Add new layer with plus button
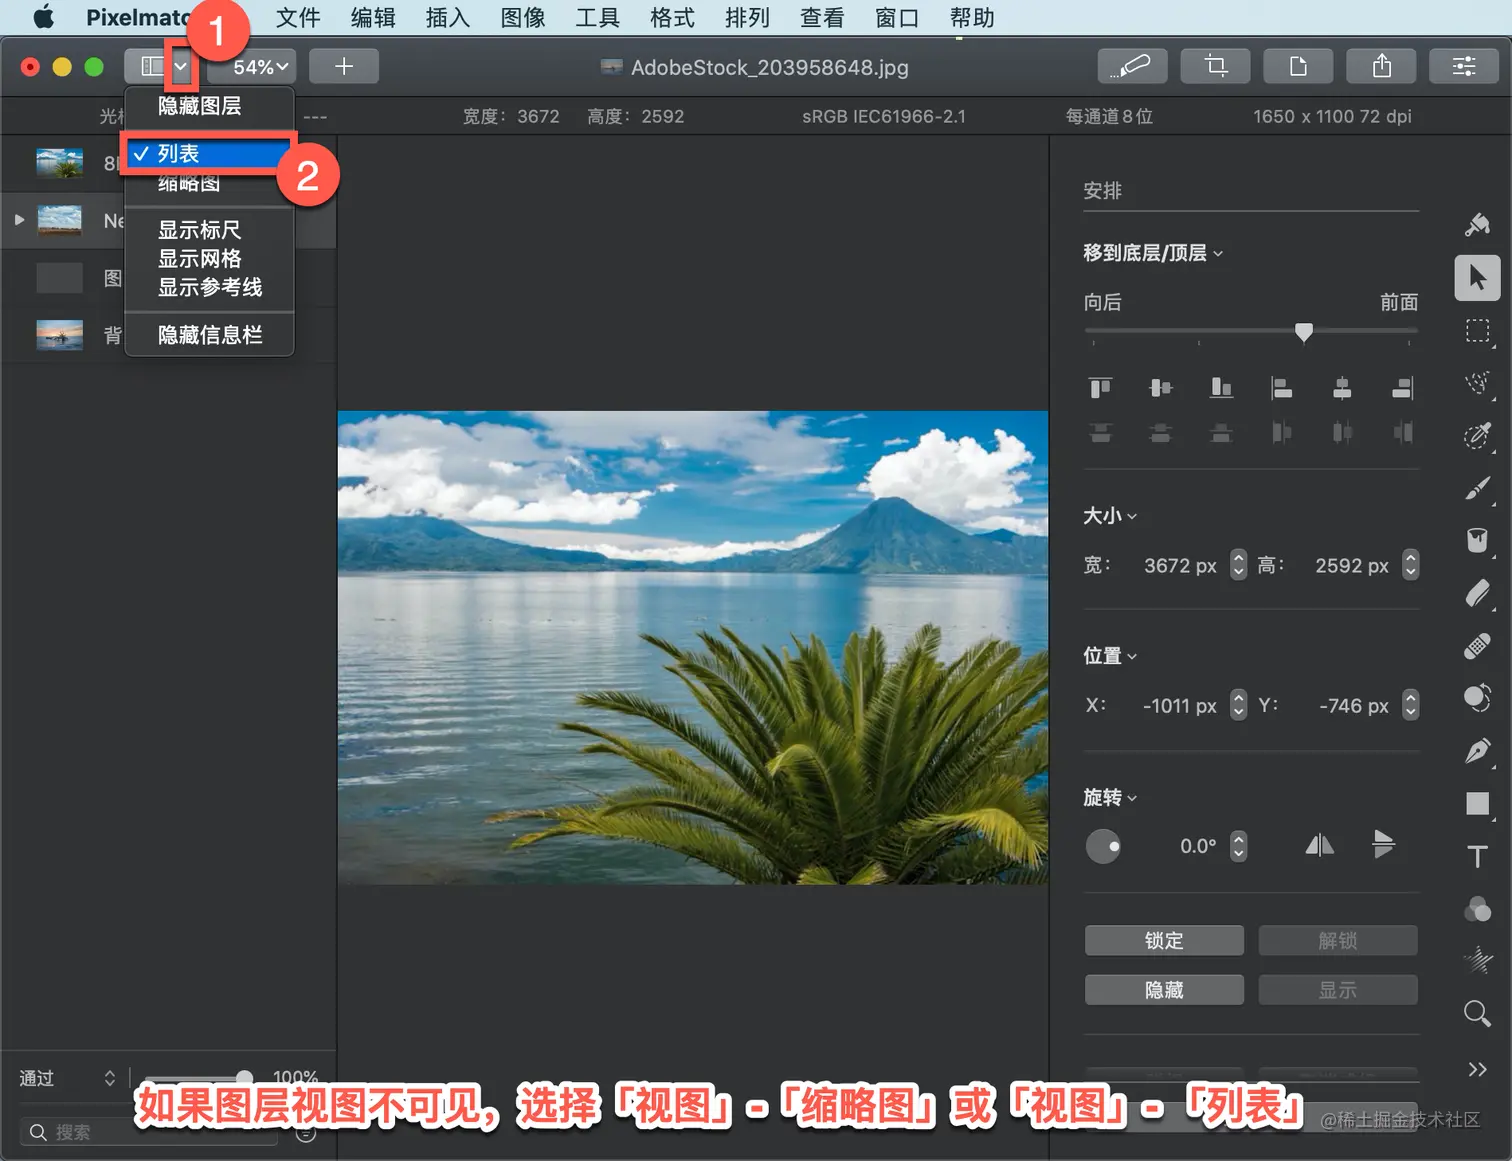 [x=344, y=67]
